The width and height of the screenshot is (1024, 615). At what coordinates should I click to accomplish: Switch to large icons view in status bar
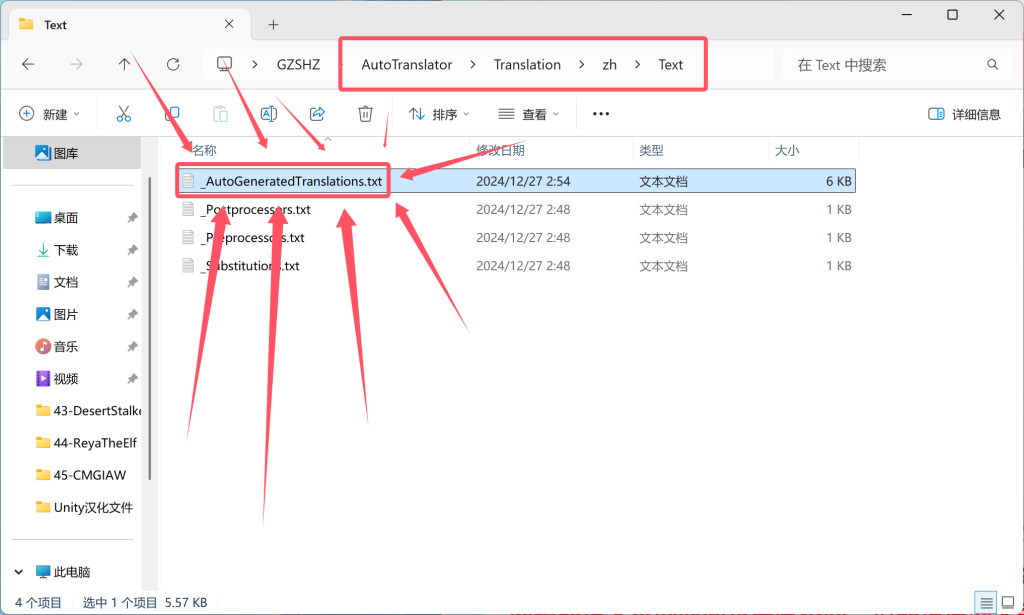pos(1008,603)
